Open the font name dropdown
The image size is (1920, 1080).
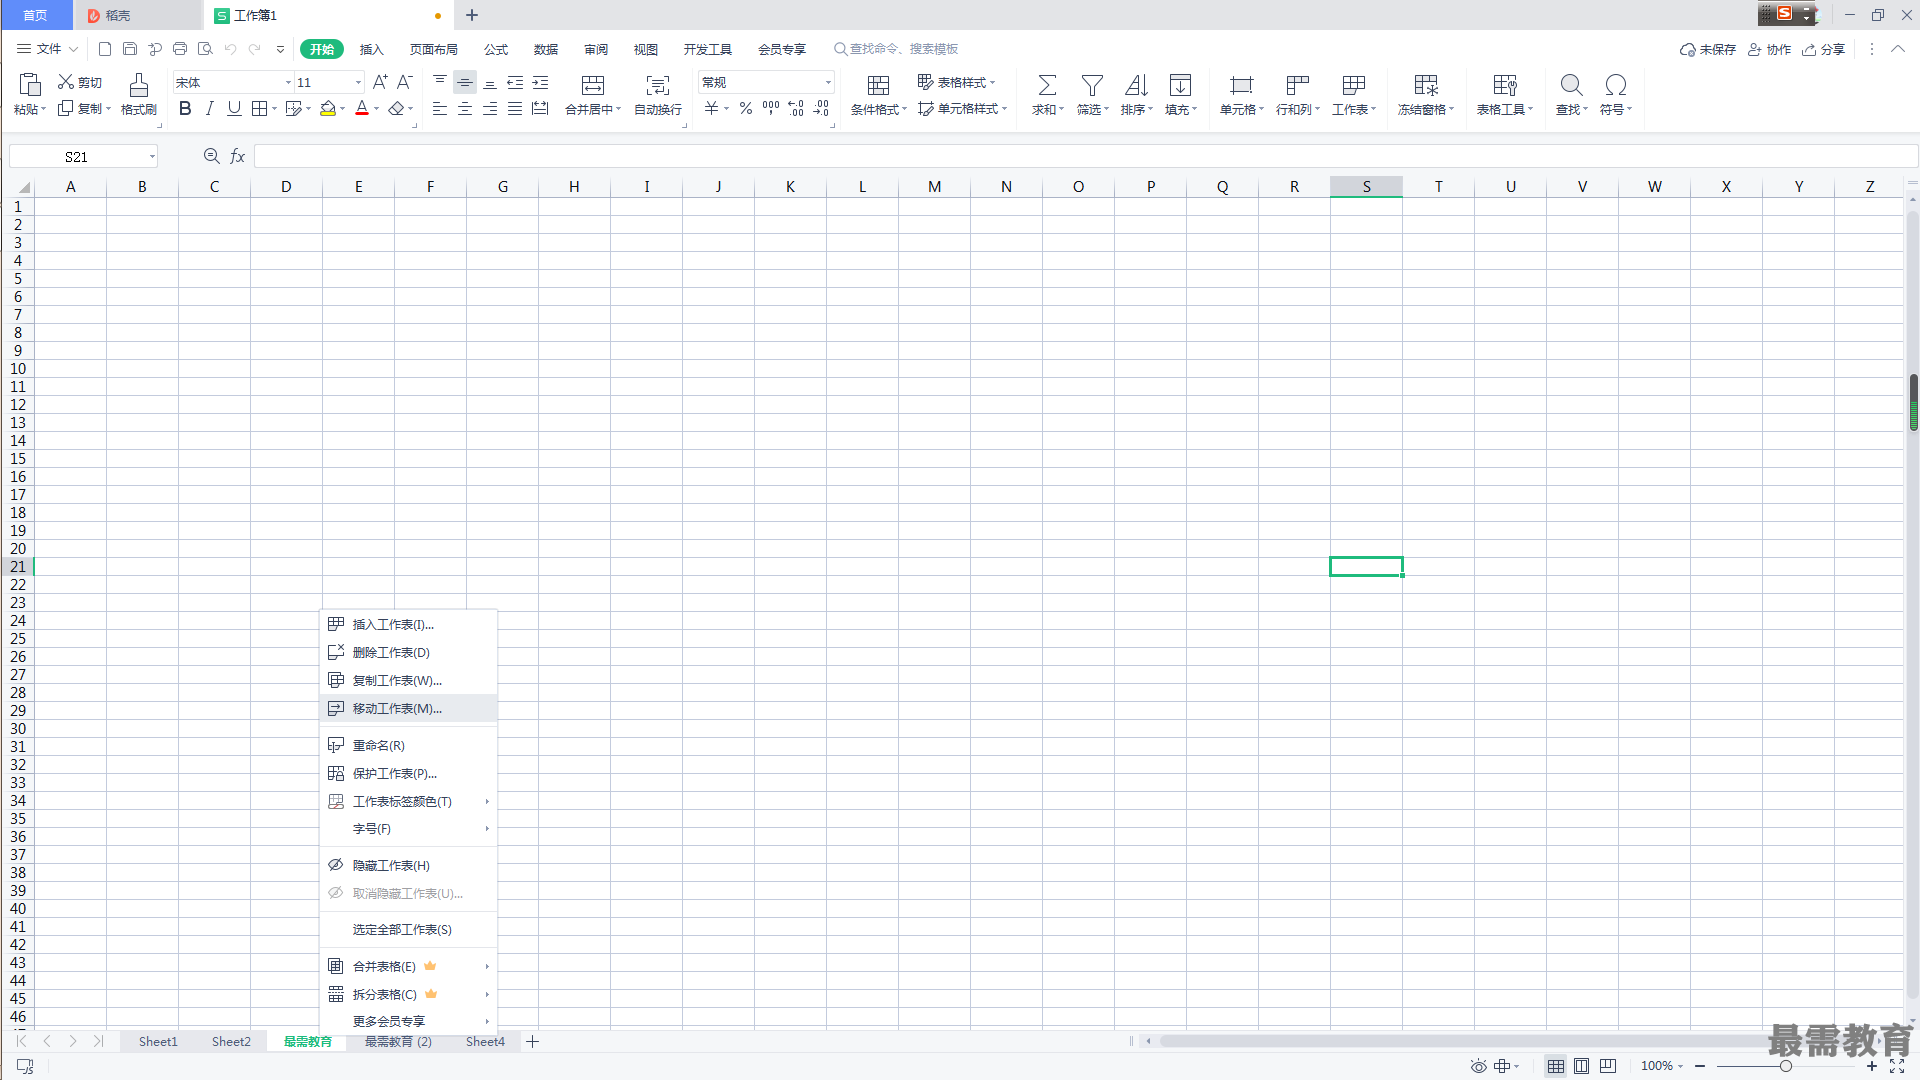pyautogui.click(x=288, y=82)
